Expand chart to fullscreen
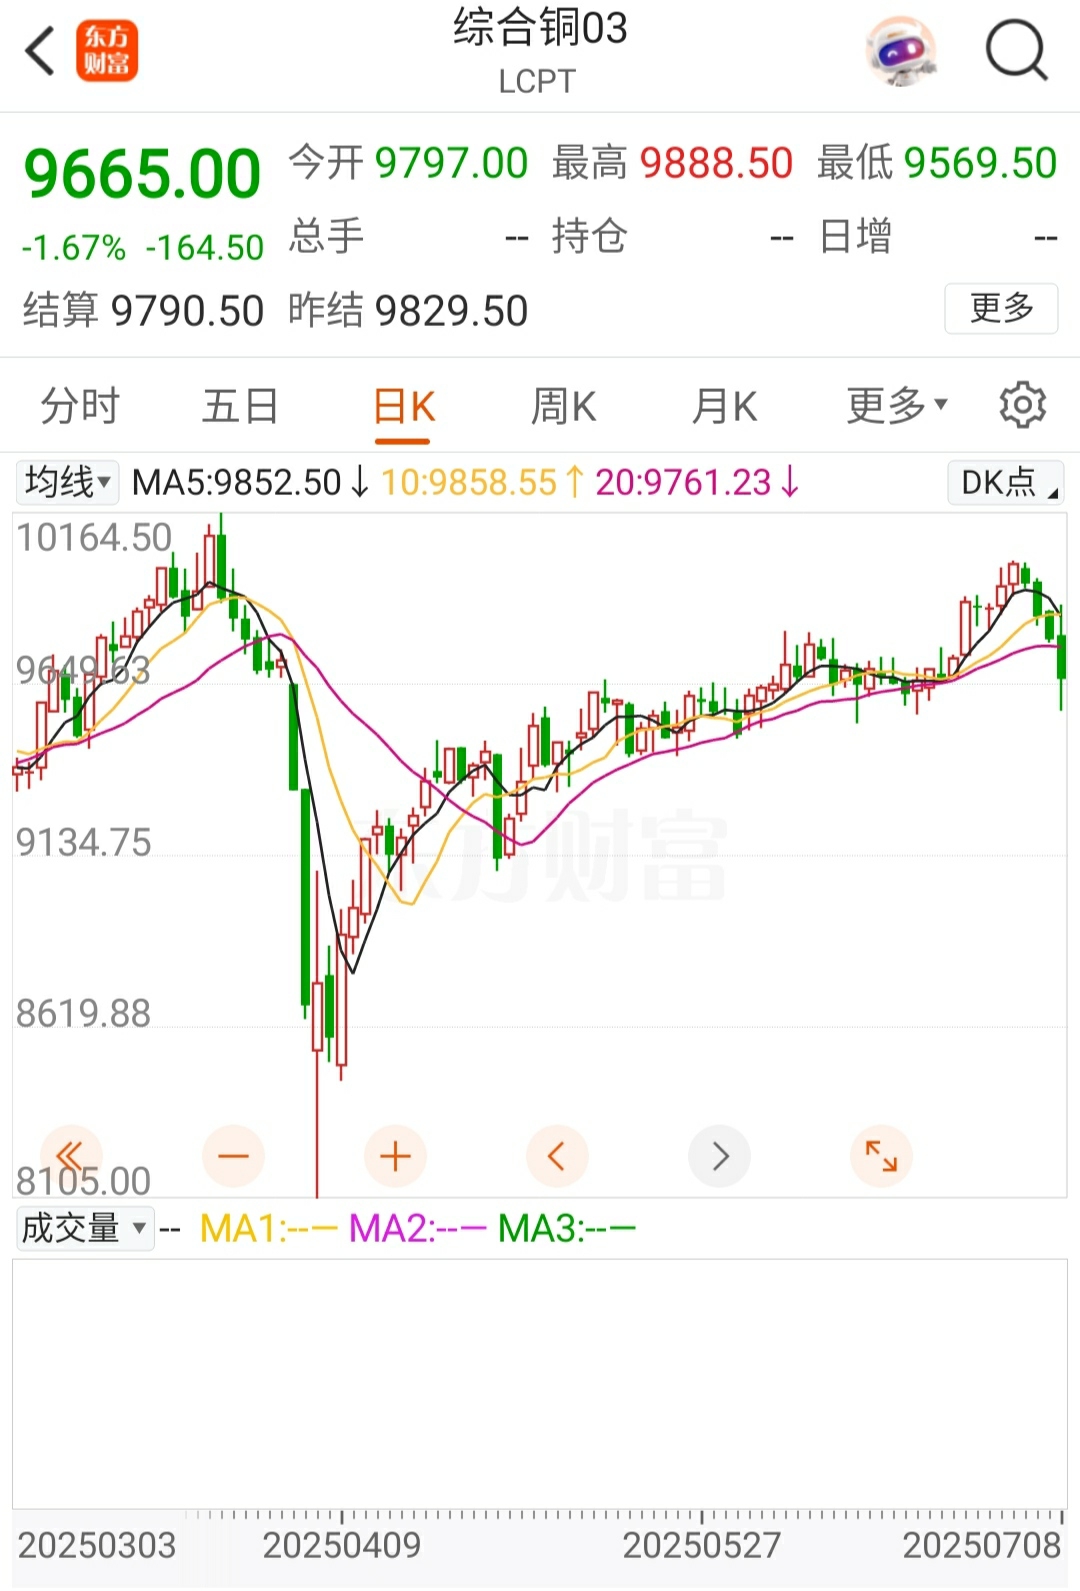Screen dimensions: 1080x1591 [881, 1157]
